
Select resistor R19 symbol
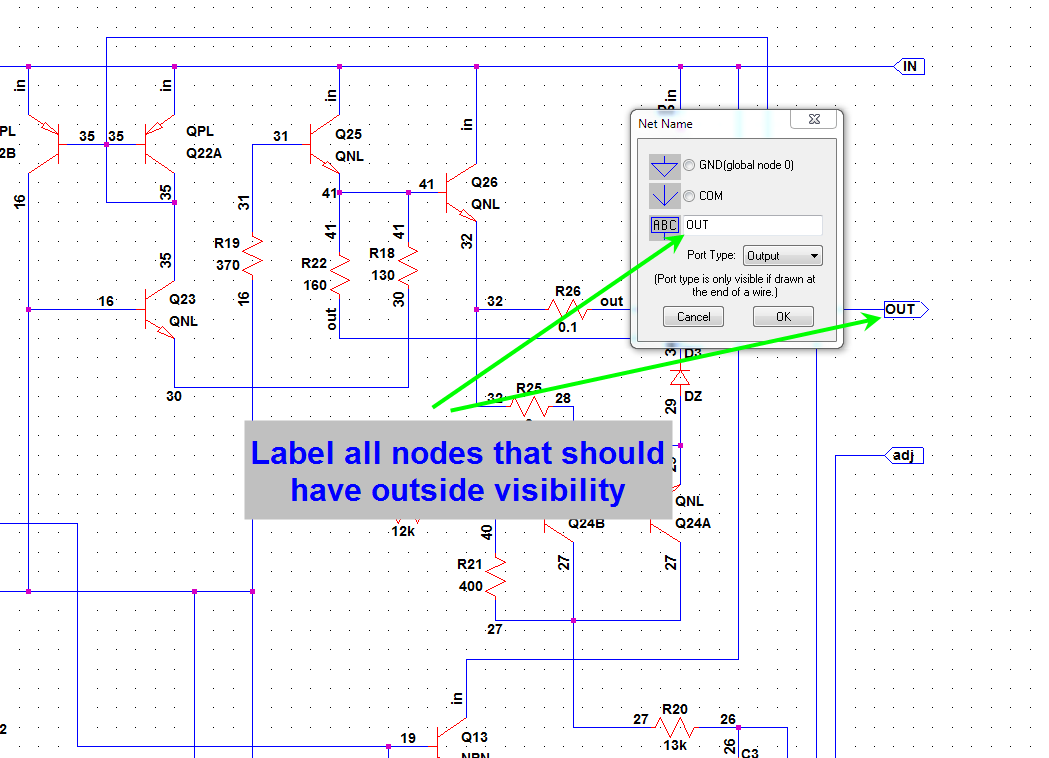tap(253, 256)
